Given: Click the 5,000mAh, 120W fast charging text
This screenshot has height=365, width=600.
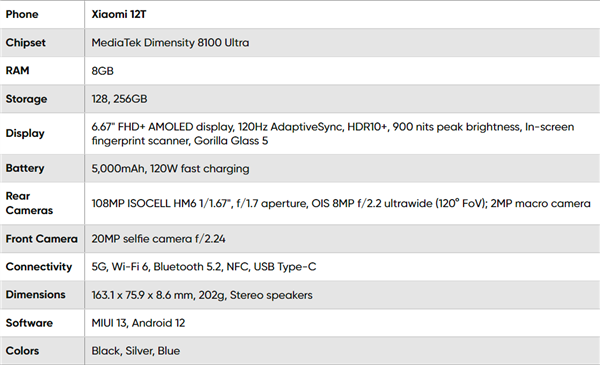Looking at the screenshot, I should pos(170,169).
